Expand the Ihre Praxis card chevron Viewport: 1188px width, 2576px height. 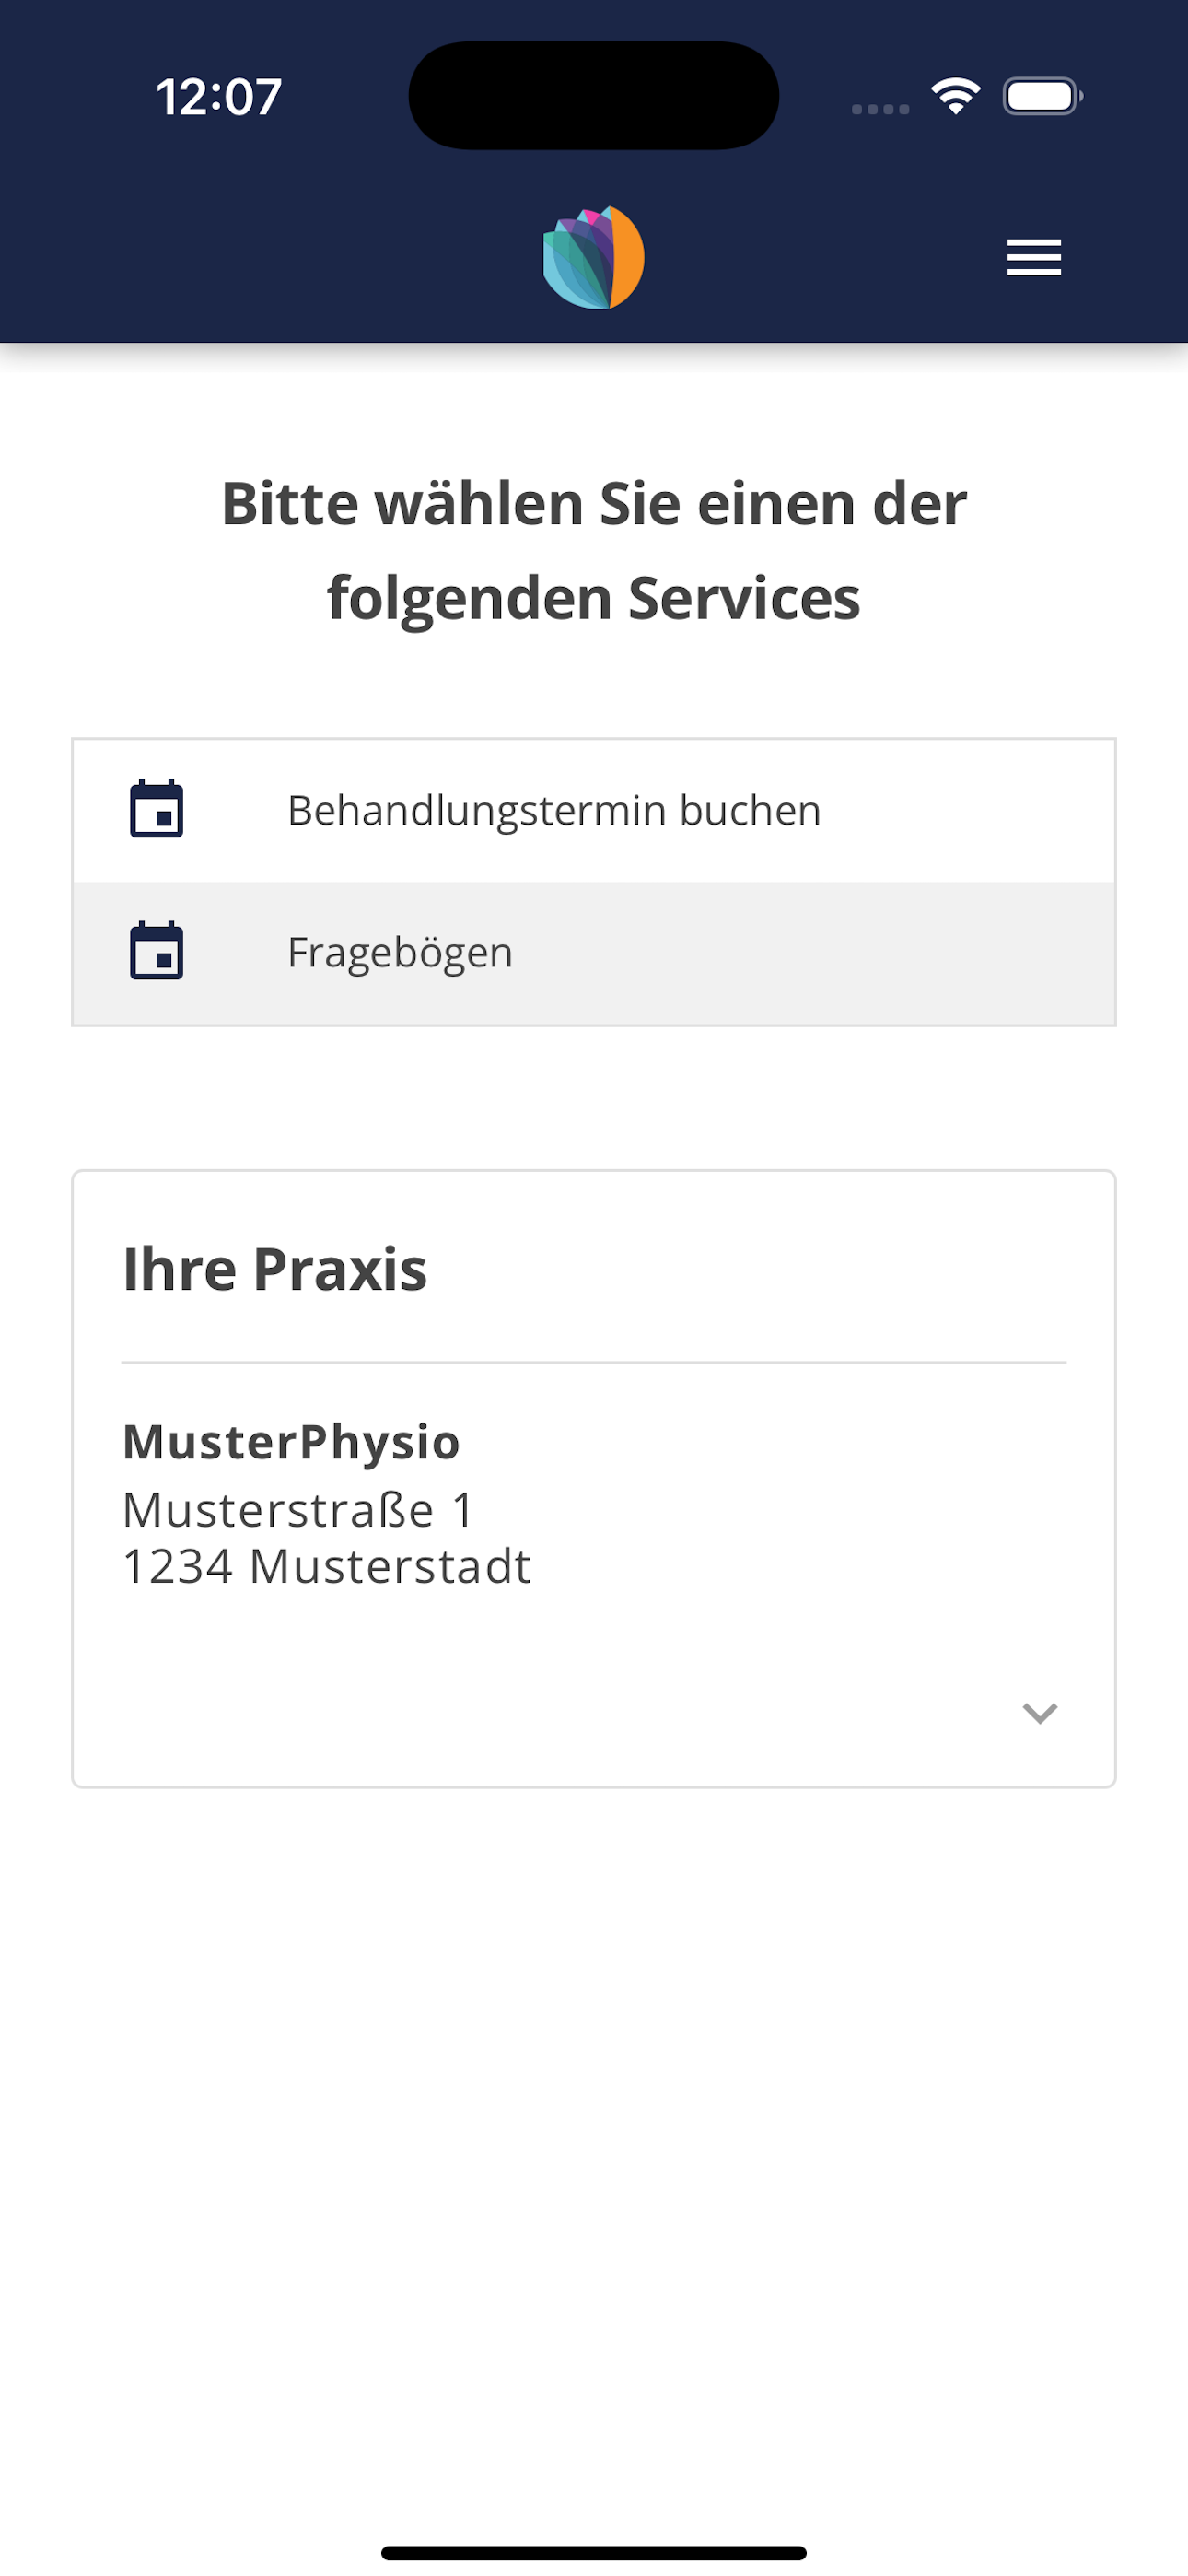[1040, 1713]
